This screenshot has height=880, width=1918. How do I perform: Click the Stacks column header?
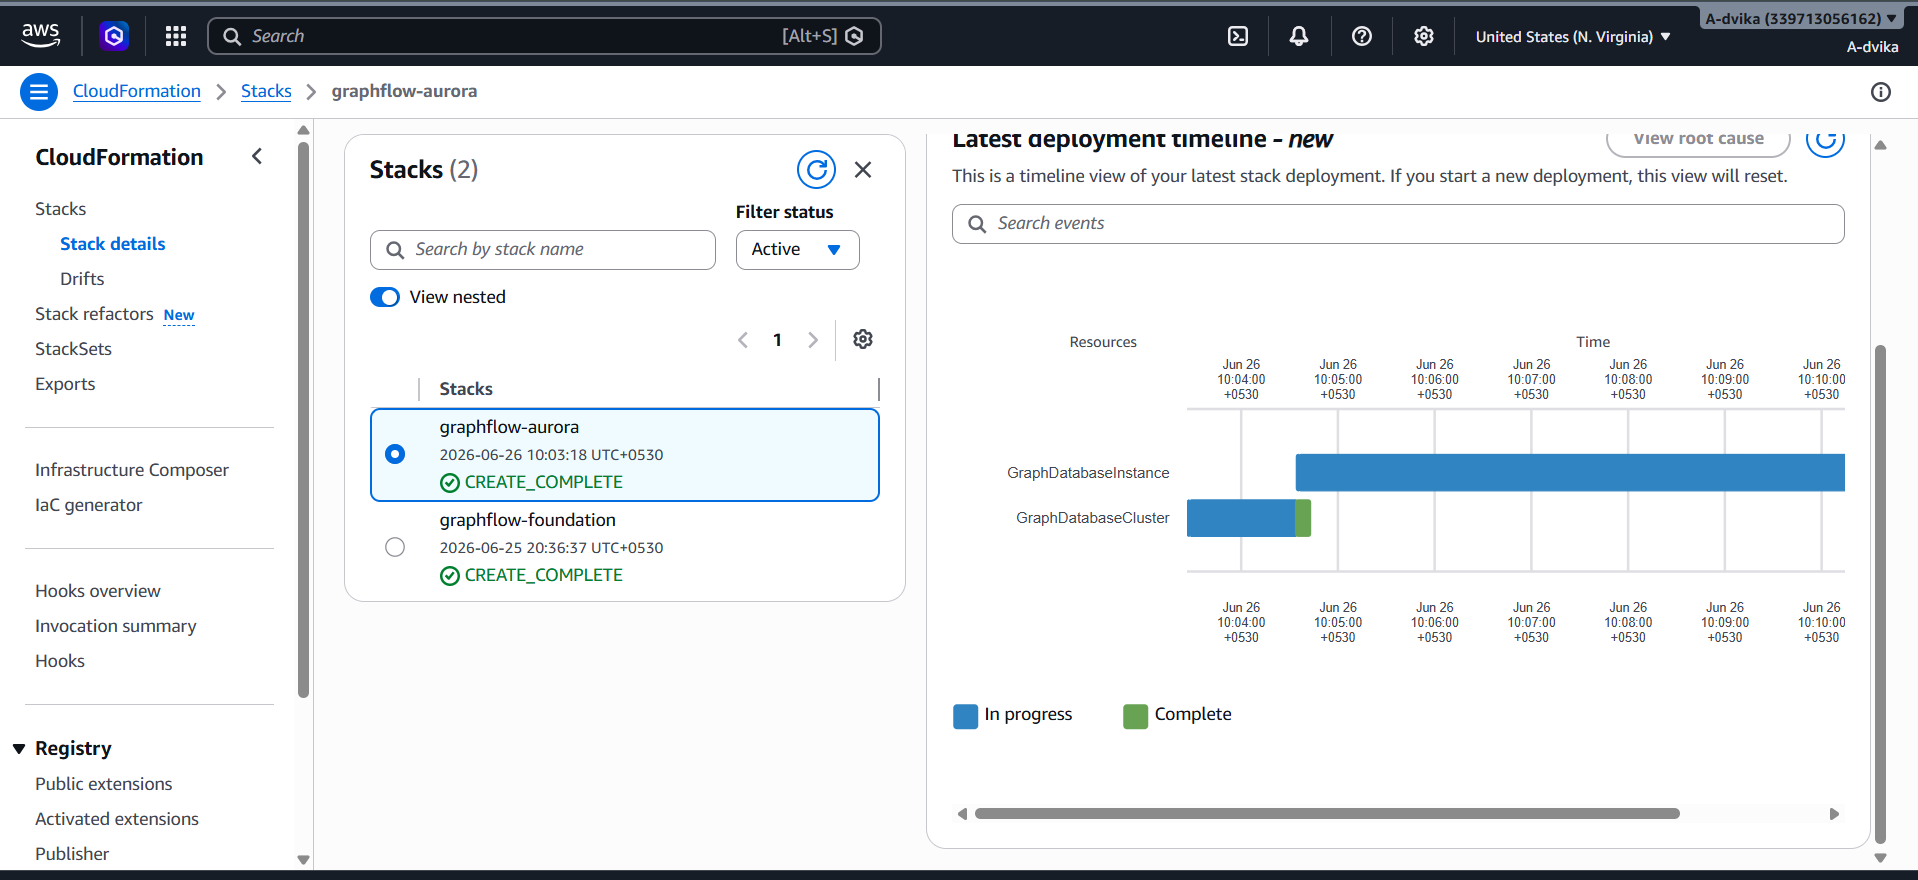(x=466, y=389)
